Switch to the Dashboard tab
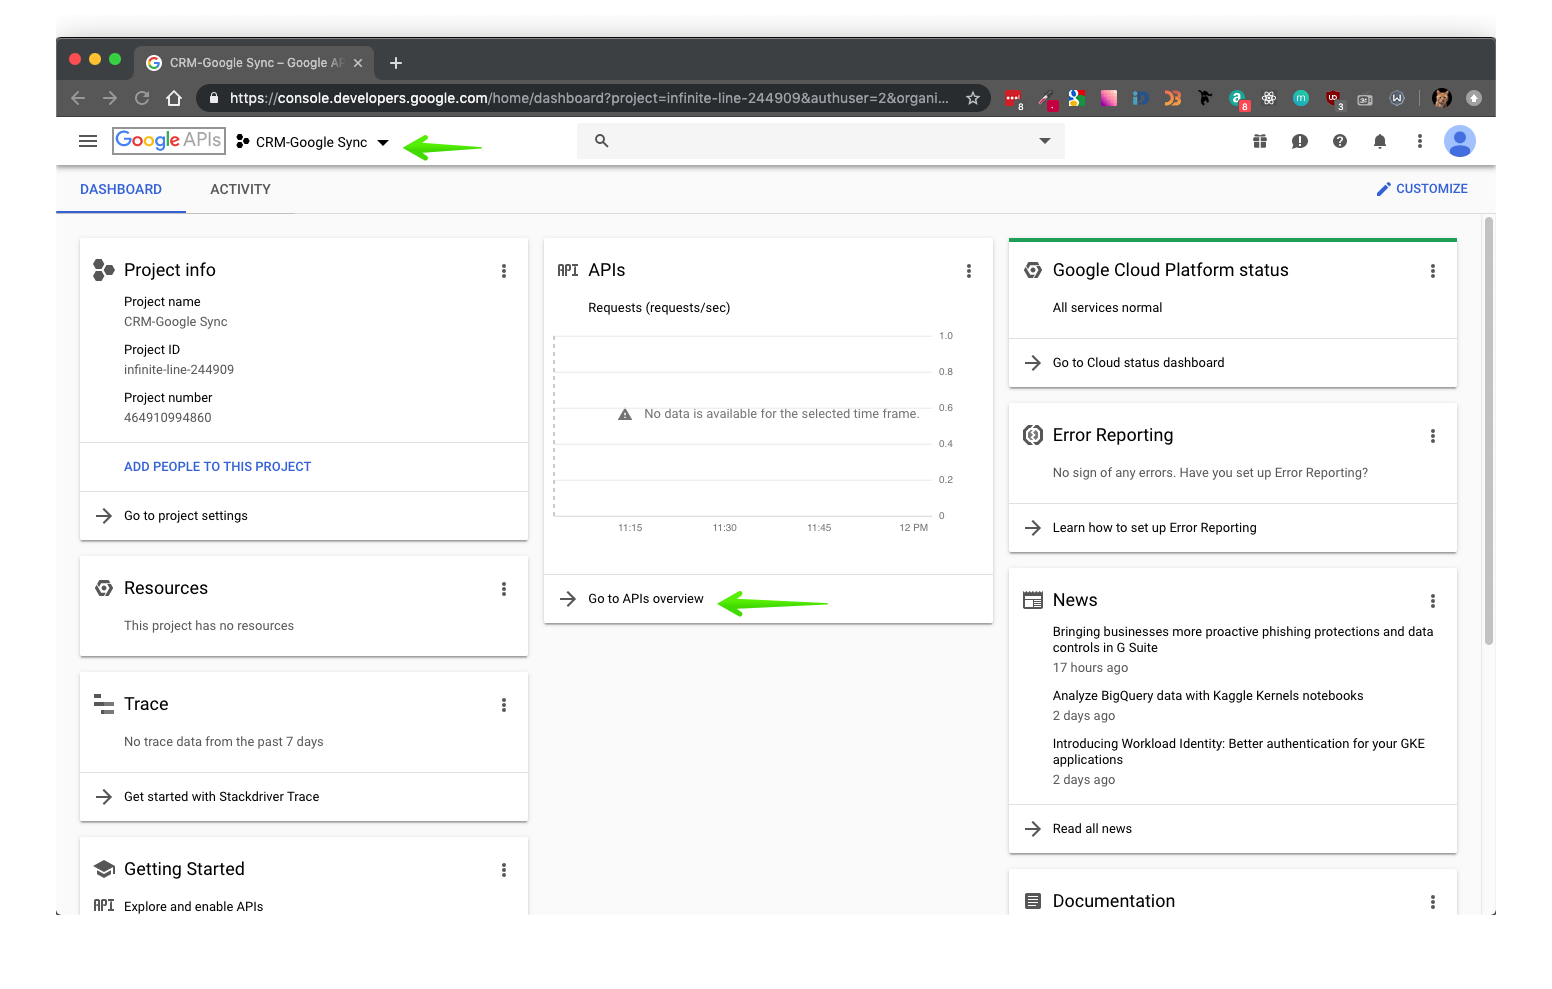 tap(121, 189)
